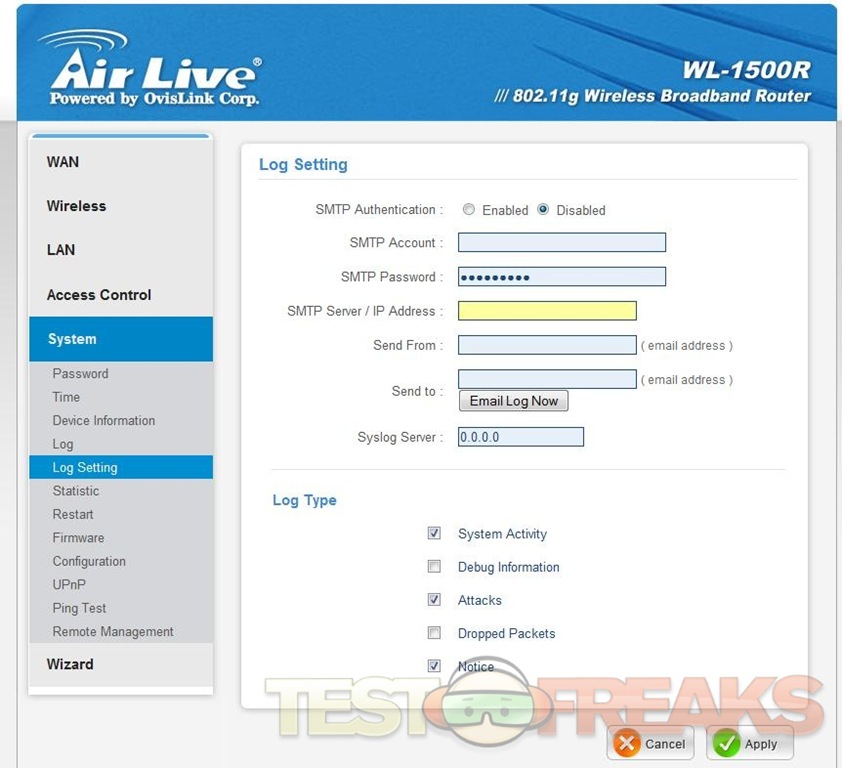Select the Enabled SMTP Authentication radio
The image size is (842, 768).
[469, 210]
